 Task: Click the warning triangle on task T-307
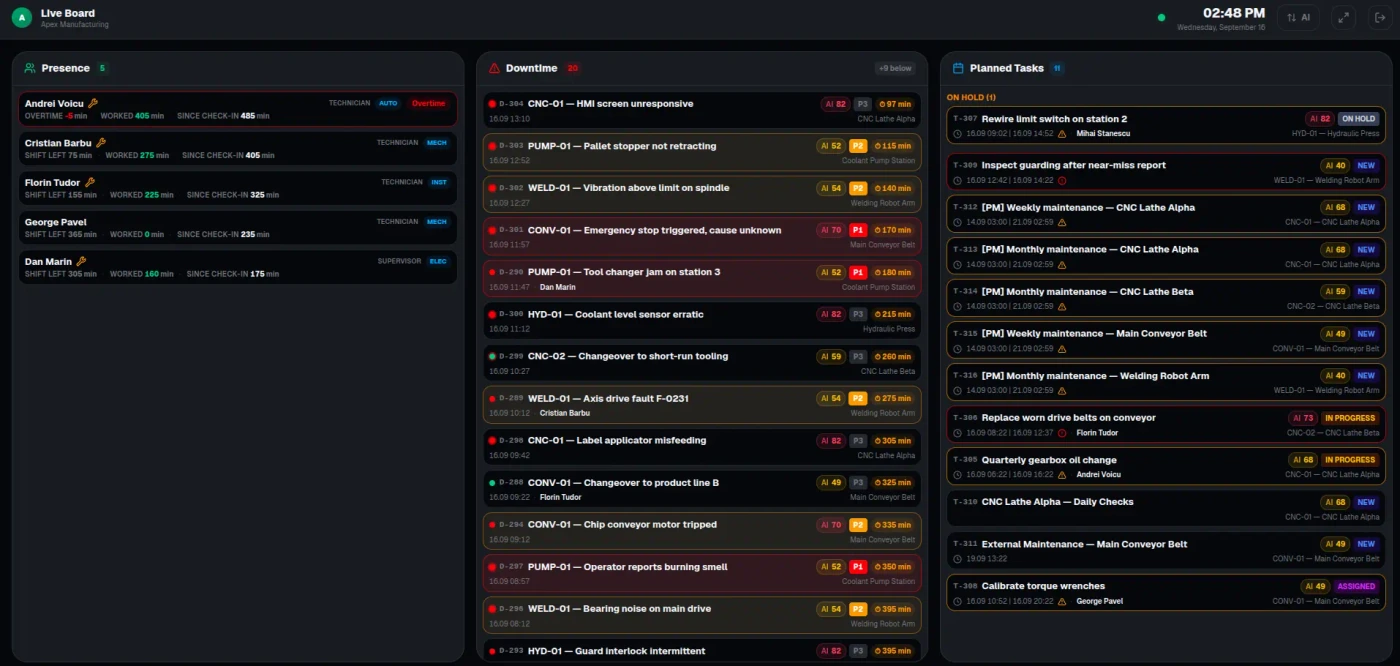pyautogui.click(x=1062, y=133)
